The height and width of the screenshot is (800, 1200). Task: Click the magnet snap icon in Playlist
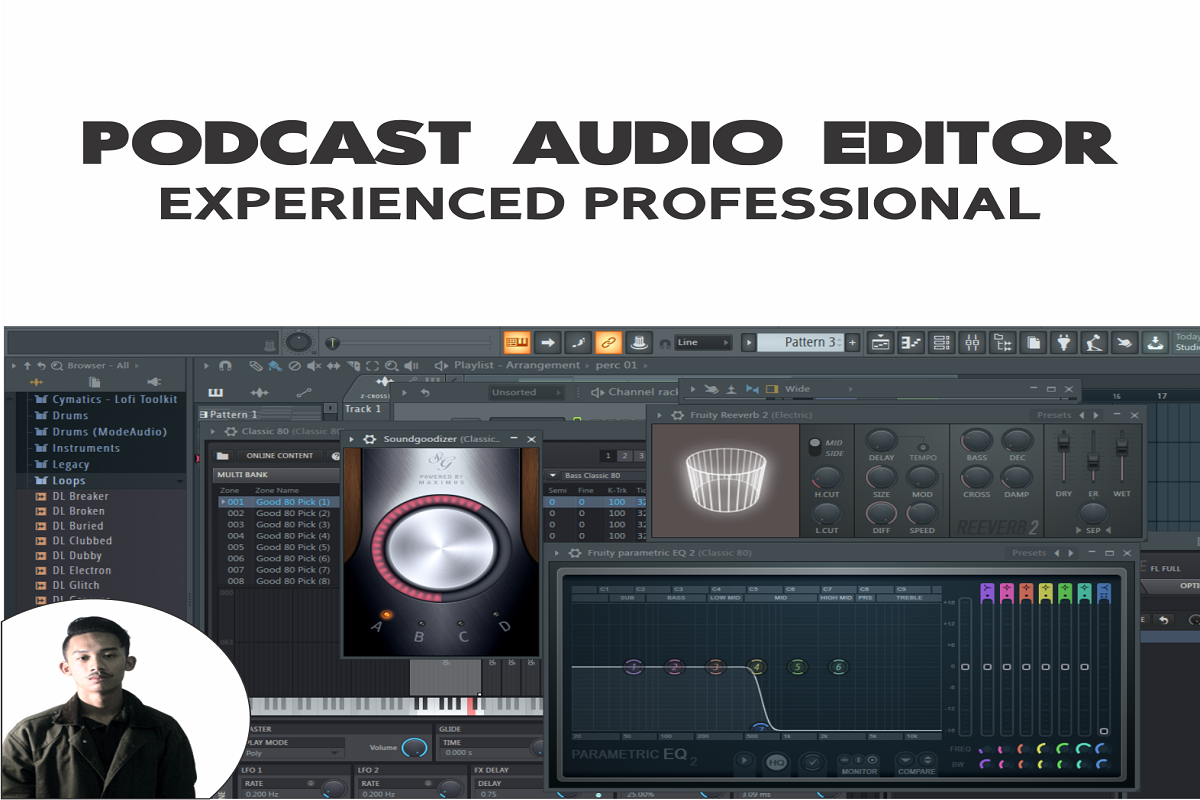coord(226,366)
